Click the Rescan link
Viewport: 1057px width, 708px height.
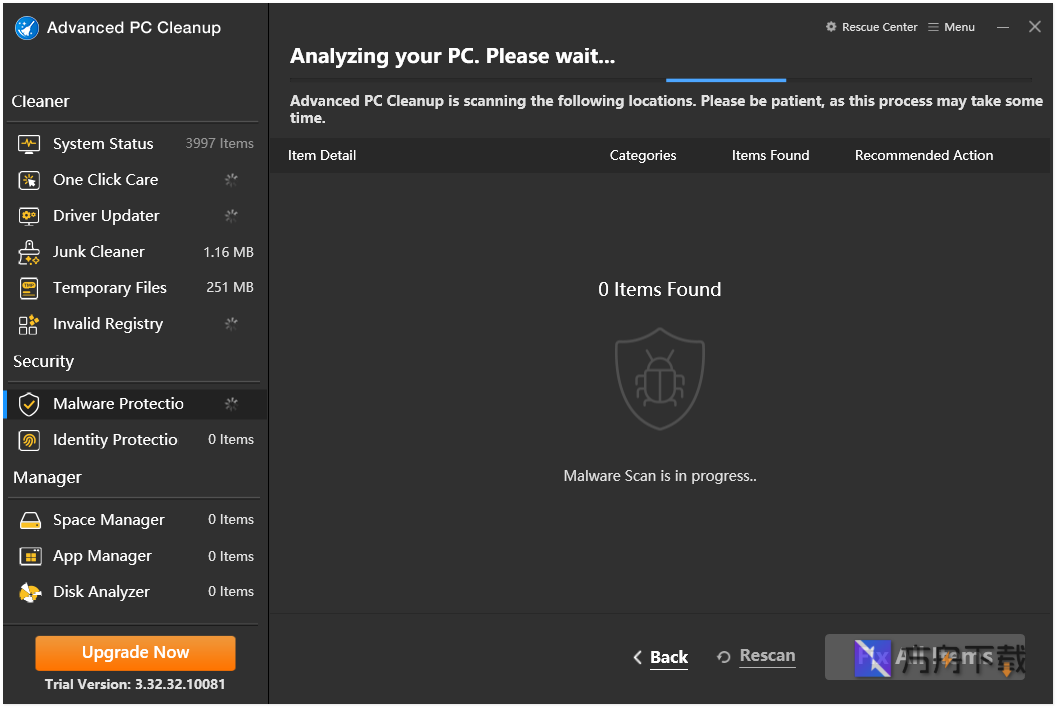click(x=767, y=656)
